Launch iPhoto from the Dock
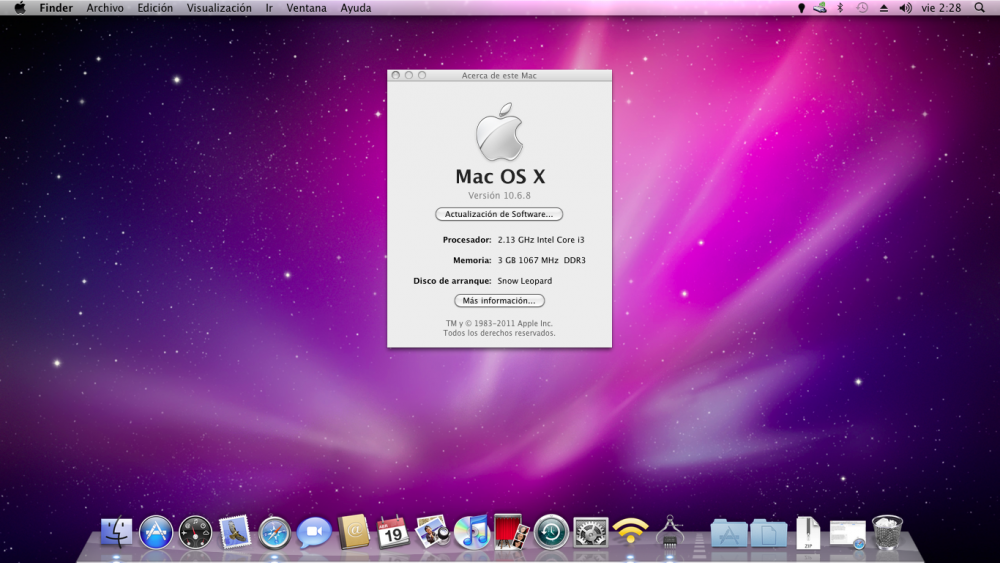The width and height of the screenshot is (1000, 563). coord(432,532)
